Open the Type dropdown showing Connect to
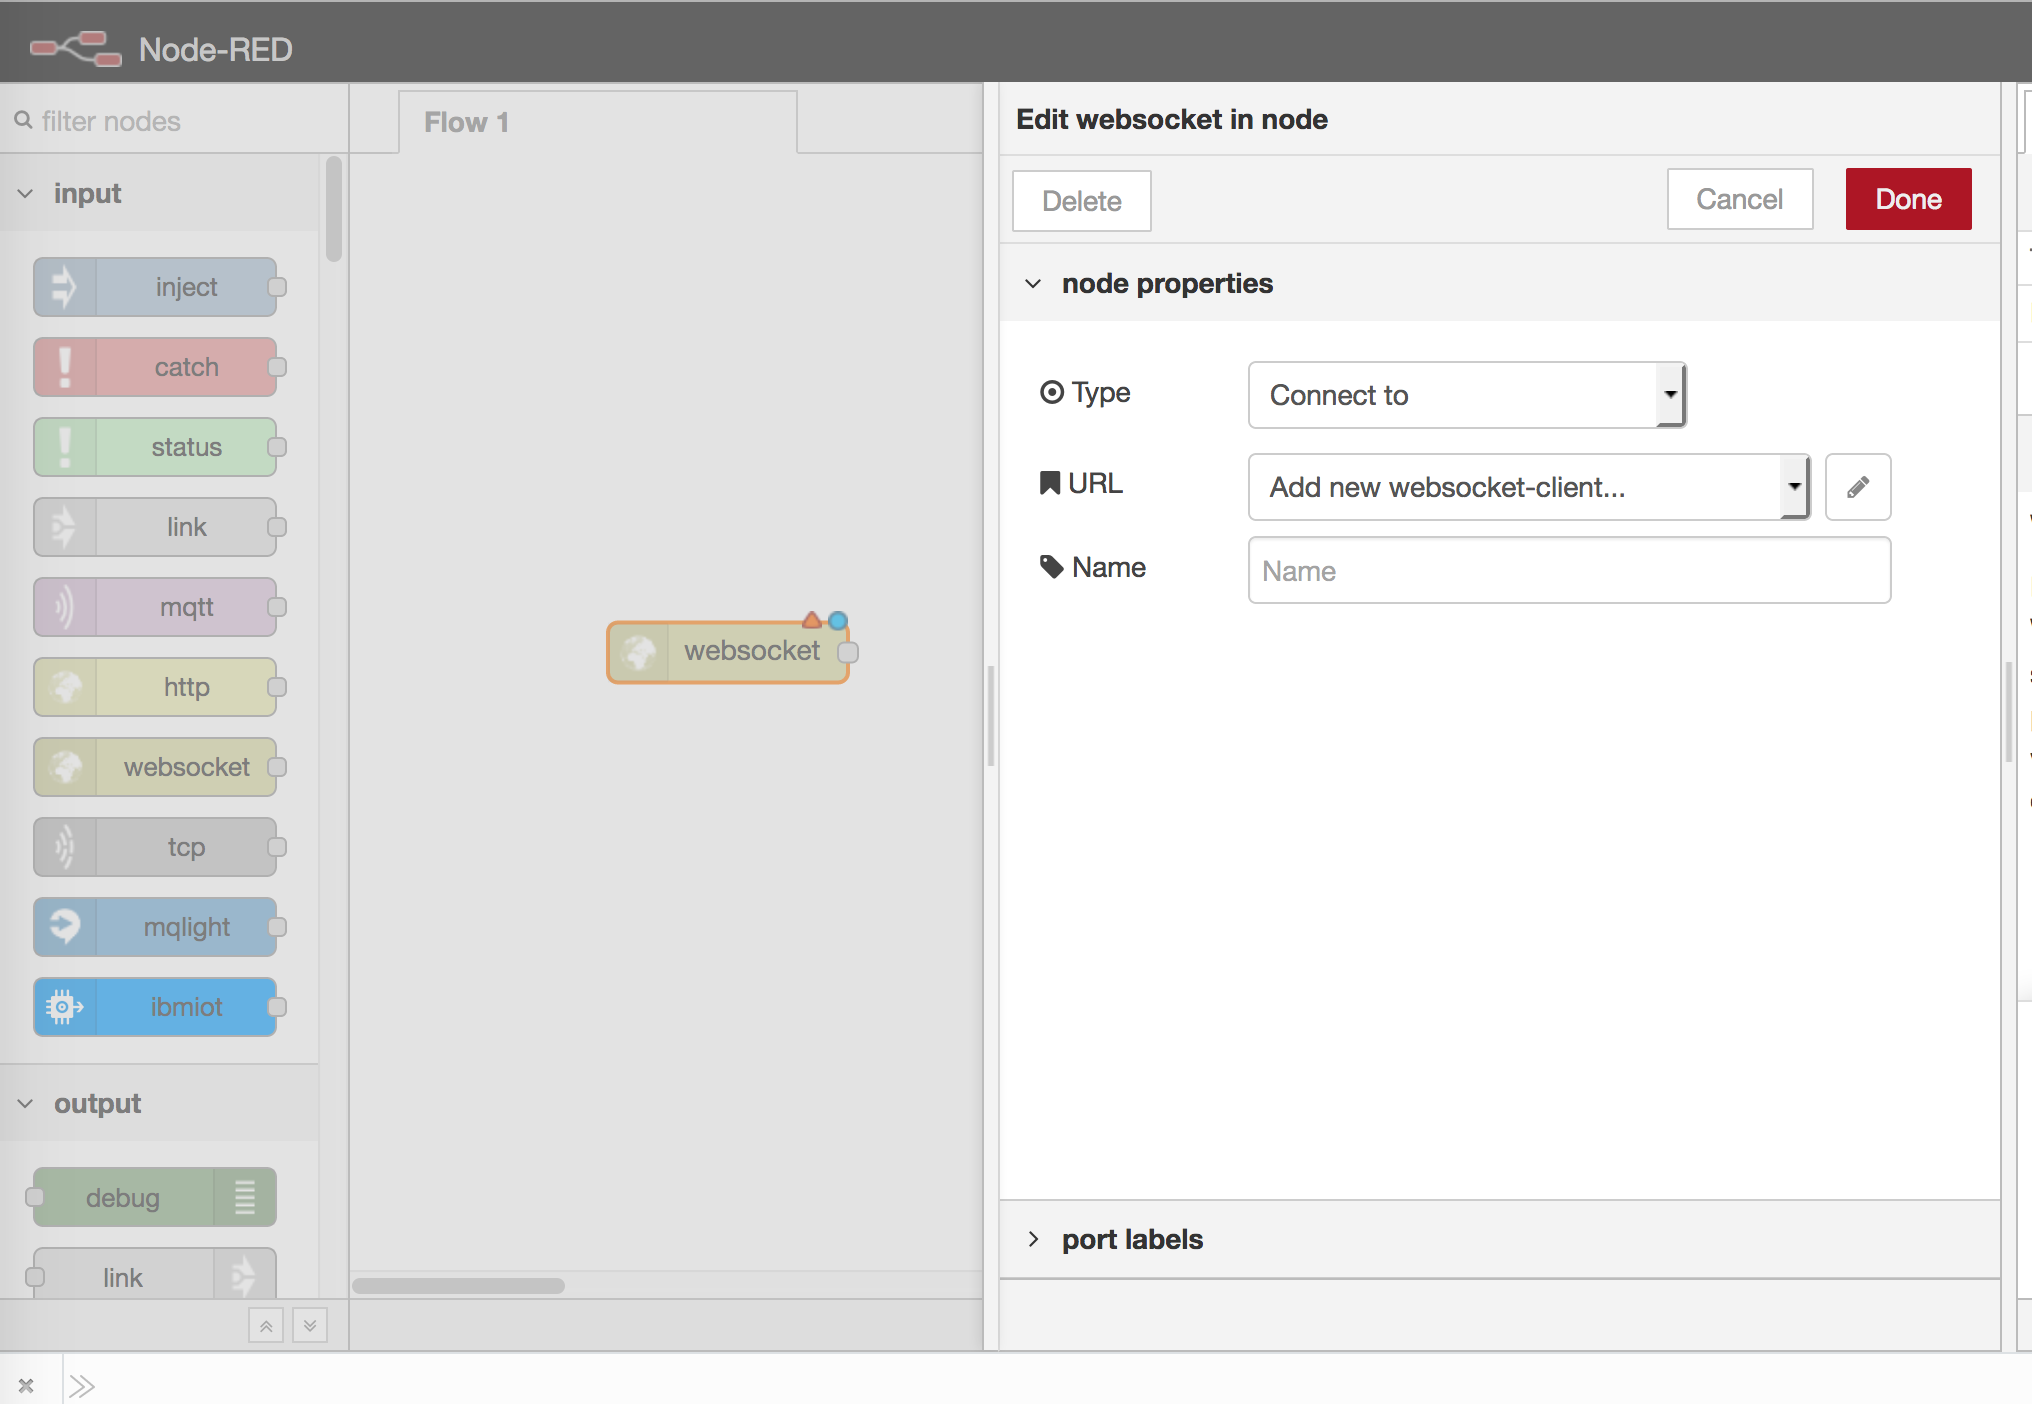This screenshot has height=1404, width=2032. click(x=1467, y=395)
